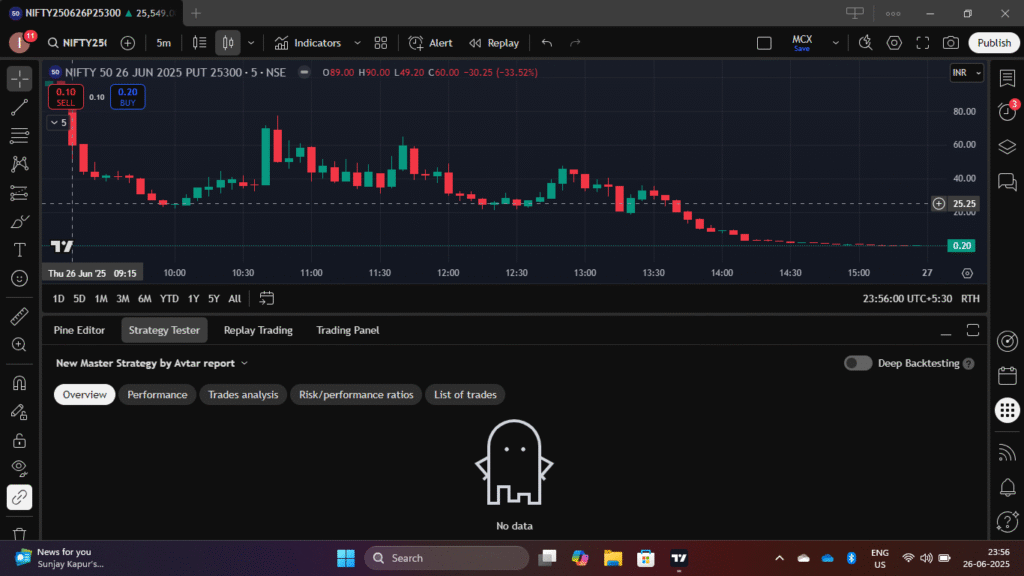Open the forecasting and measurement tools

point(20,193)
